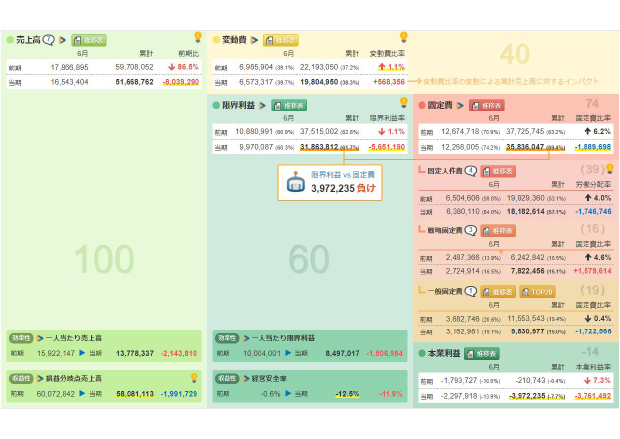Click the lightbulb icon in the 限界利益 panel
Viewport: 620px width, 439px height.
pyautogui.click(x=402, y=101)
